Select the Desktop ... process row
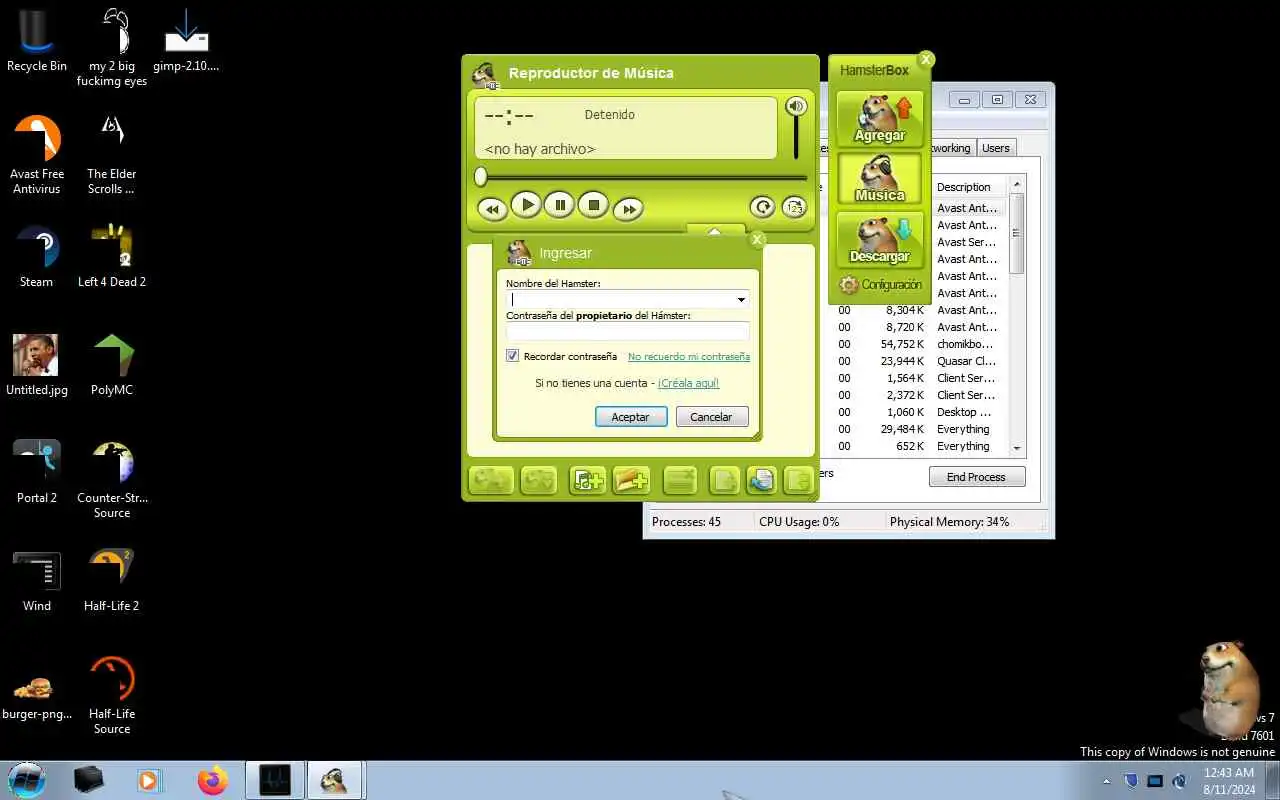The height and width of the screenshot is (800, 1280). point(914,412)
